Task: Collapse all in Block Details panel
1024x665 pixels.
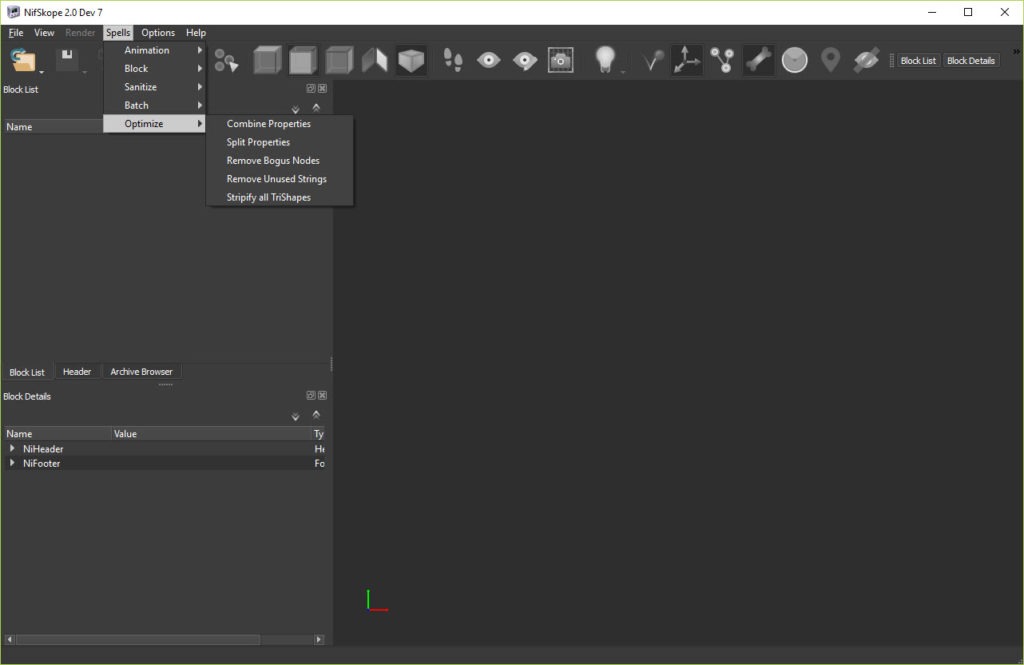Action: [x=316, y=414]
